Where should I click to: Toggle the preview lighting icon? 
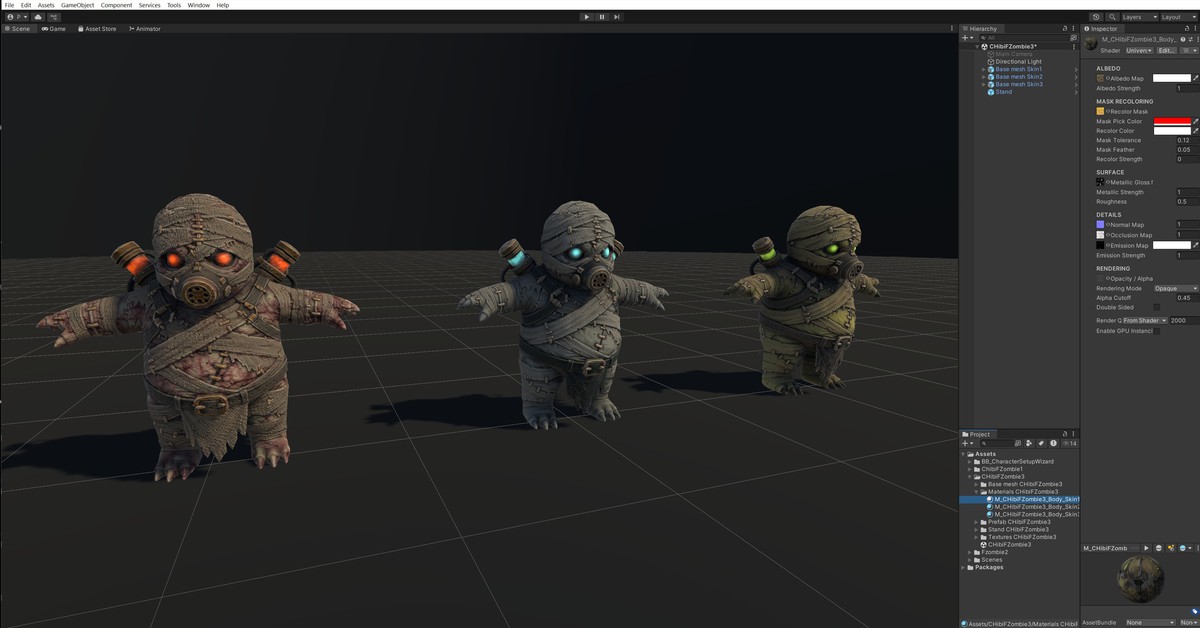coord(1171,548)
